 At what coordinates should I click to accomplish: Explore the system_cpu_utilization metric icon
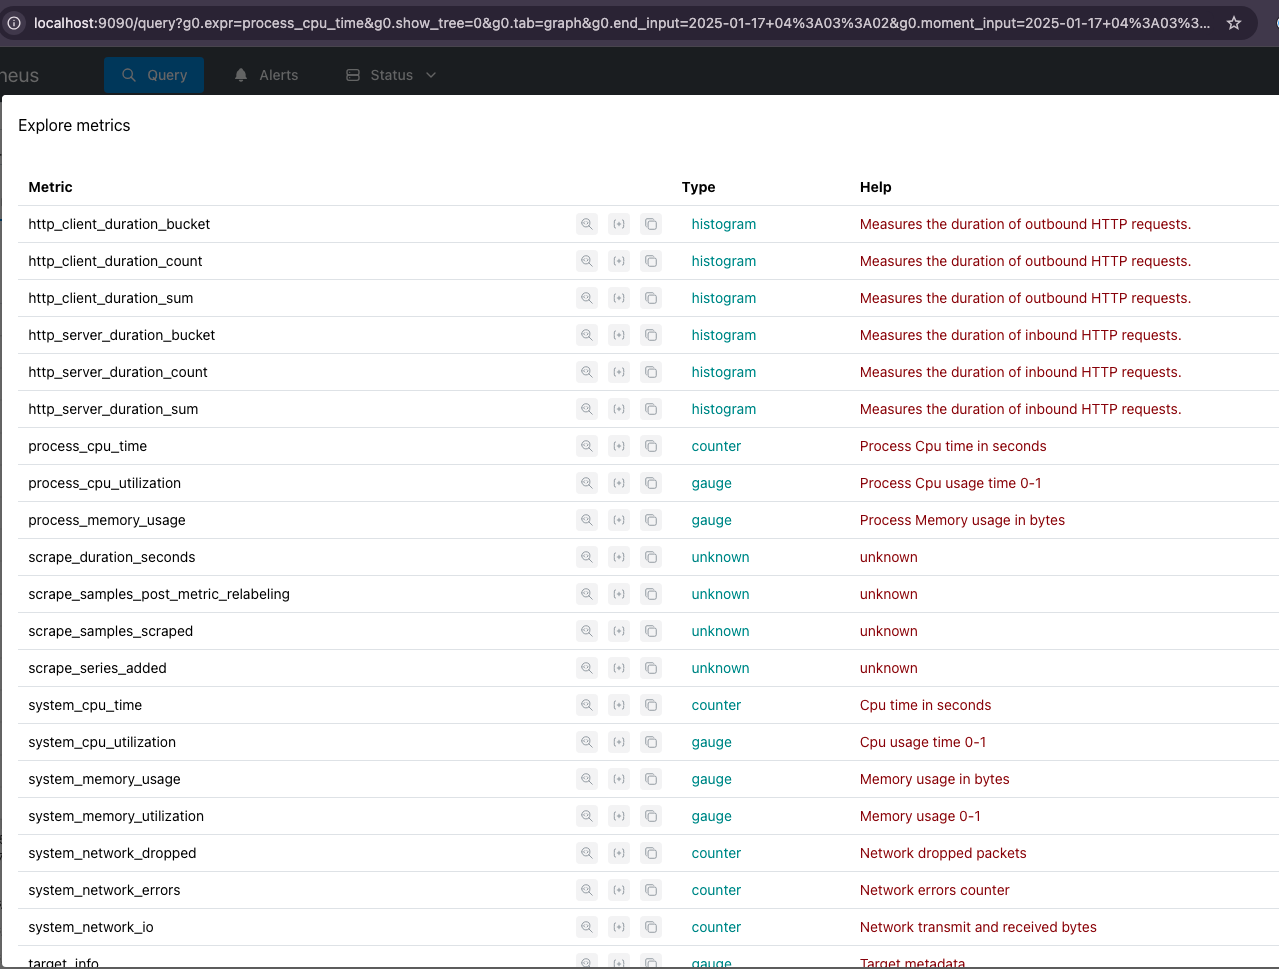[587, 742]
